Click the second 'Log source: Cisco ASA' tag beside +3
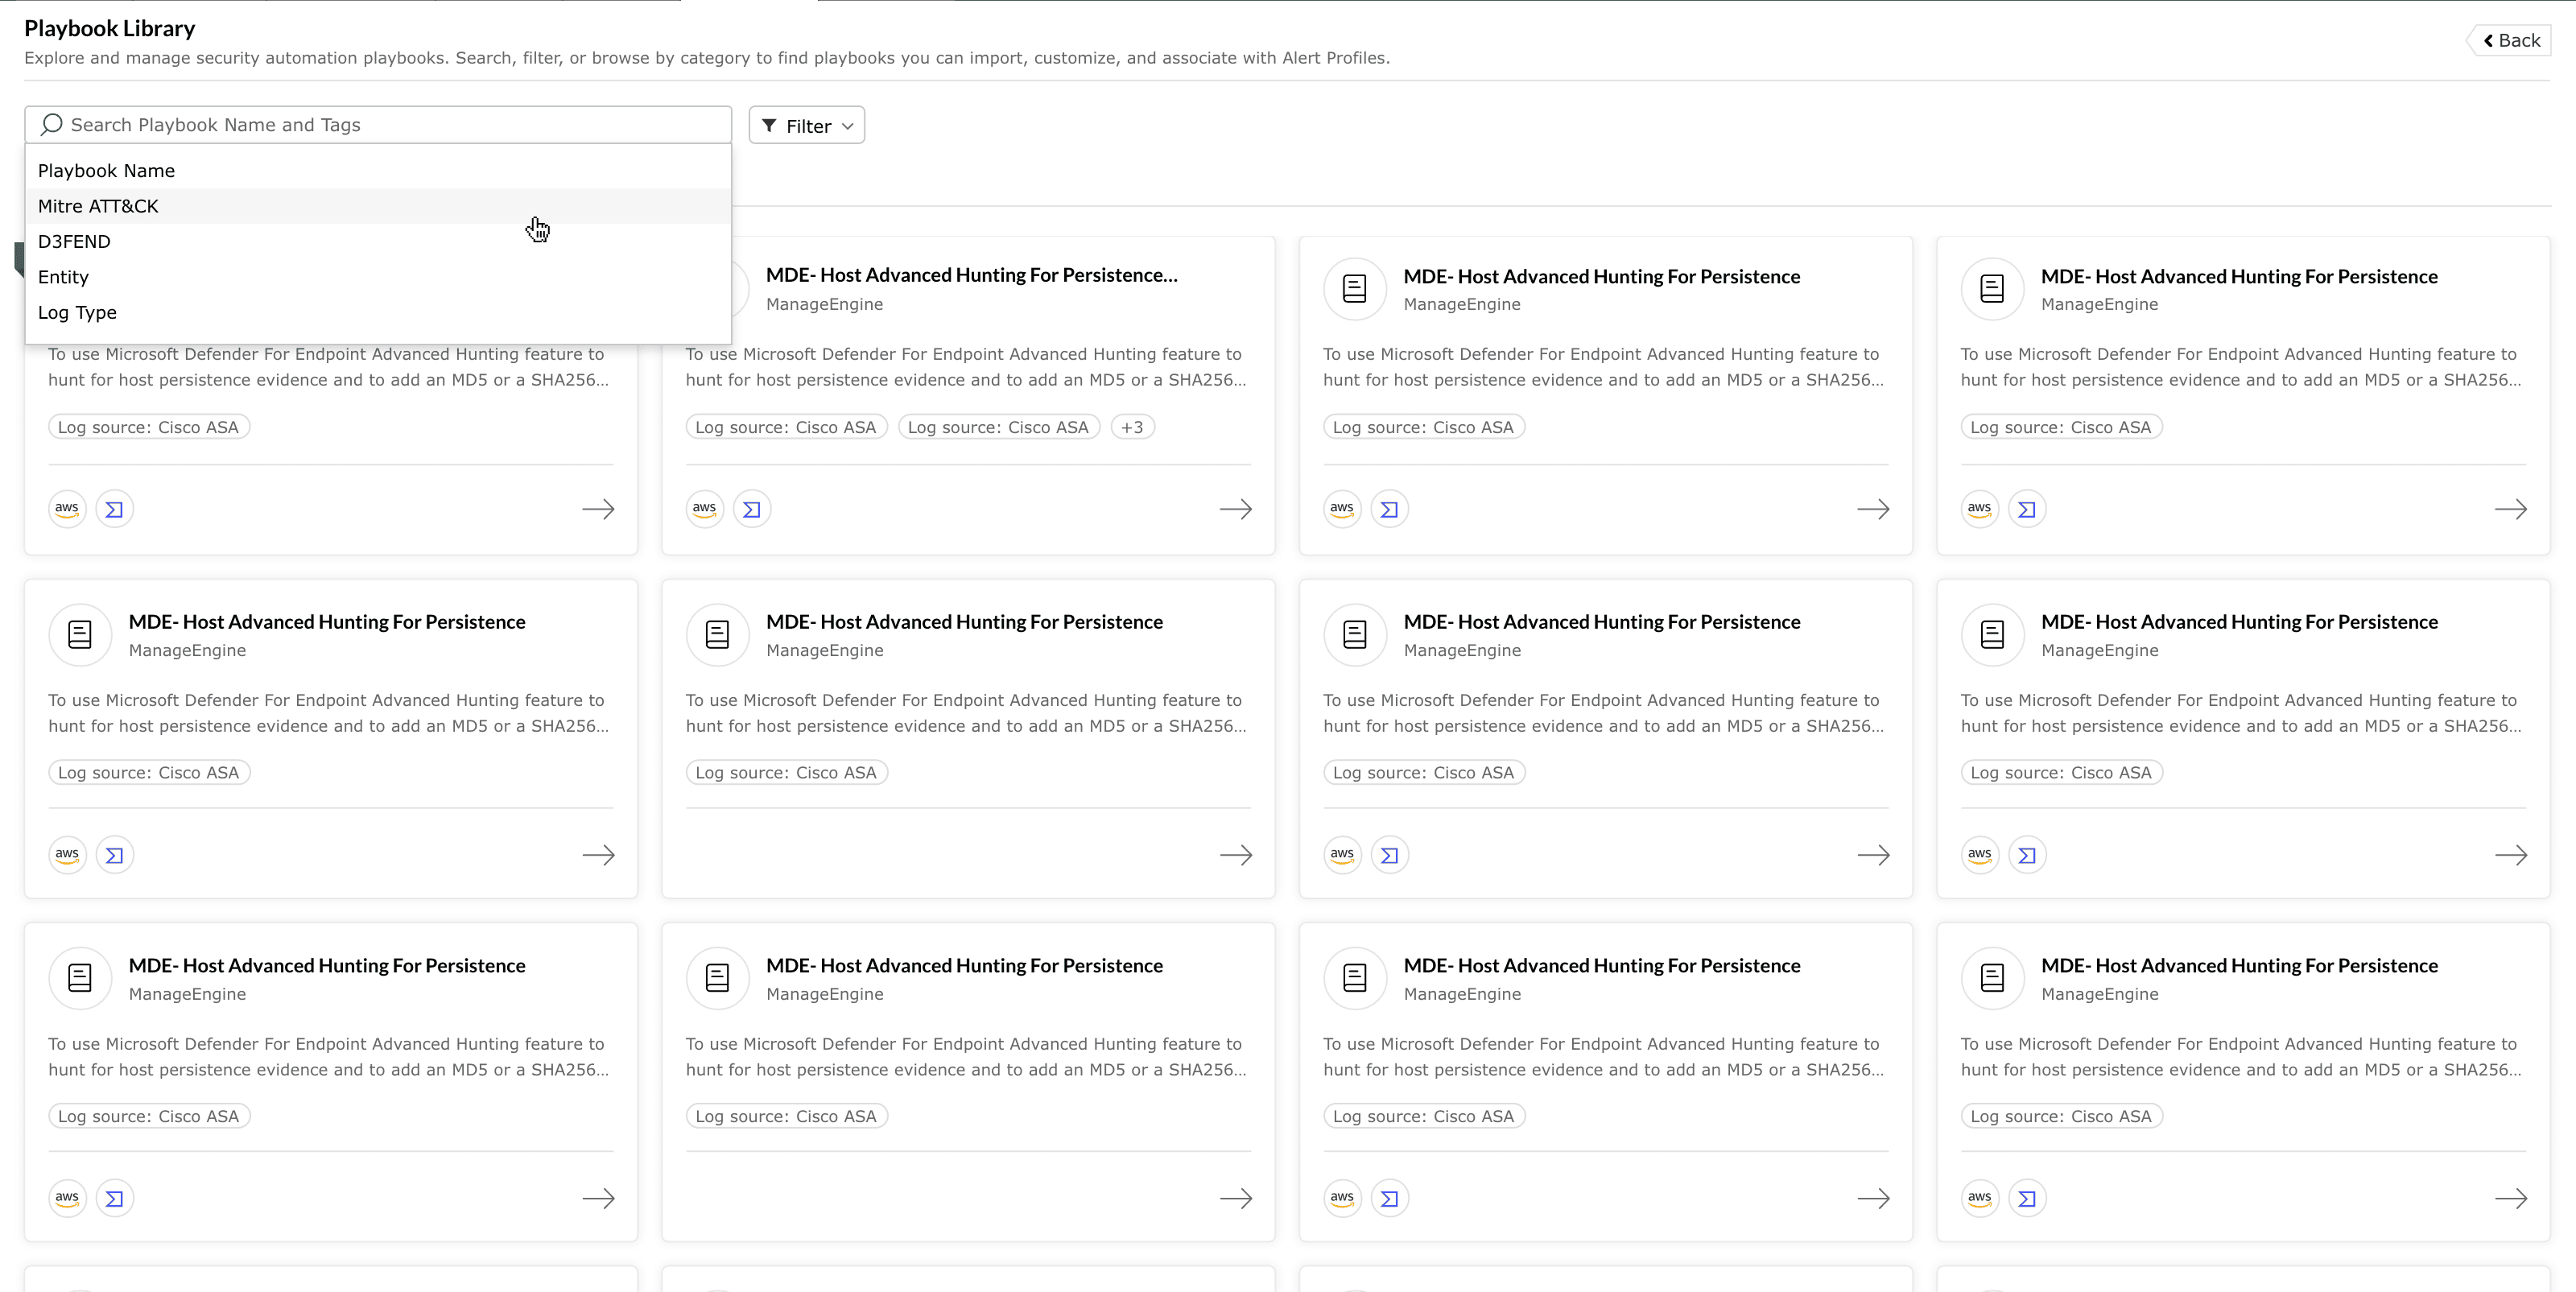Viewport: 2576px width, 1292px height. pos(999,427)
